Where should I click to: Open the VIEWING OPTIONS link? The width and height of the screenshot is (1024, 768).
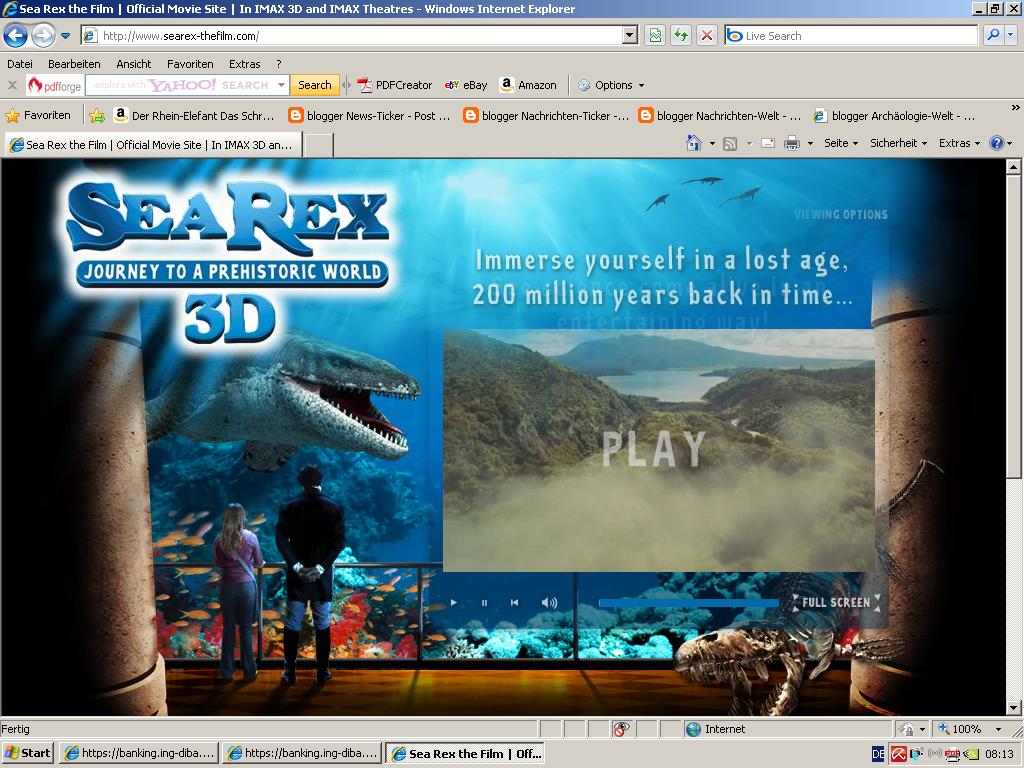click(x=840, y=213)
